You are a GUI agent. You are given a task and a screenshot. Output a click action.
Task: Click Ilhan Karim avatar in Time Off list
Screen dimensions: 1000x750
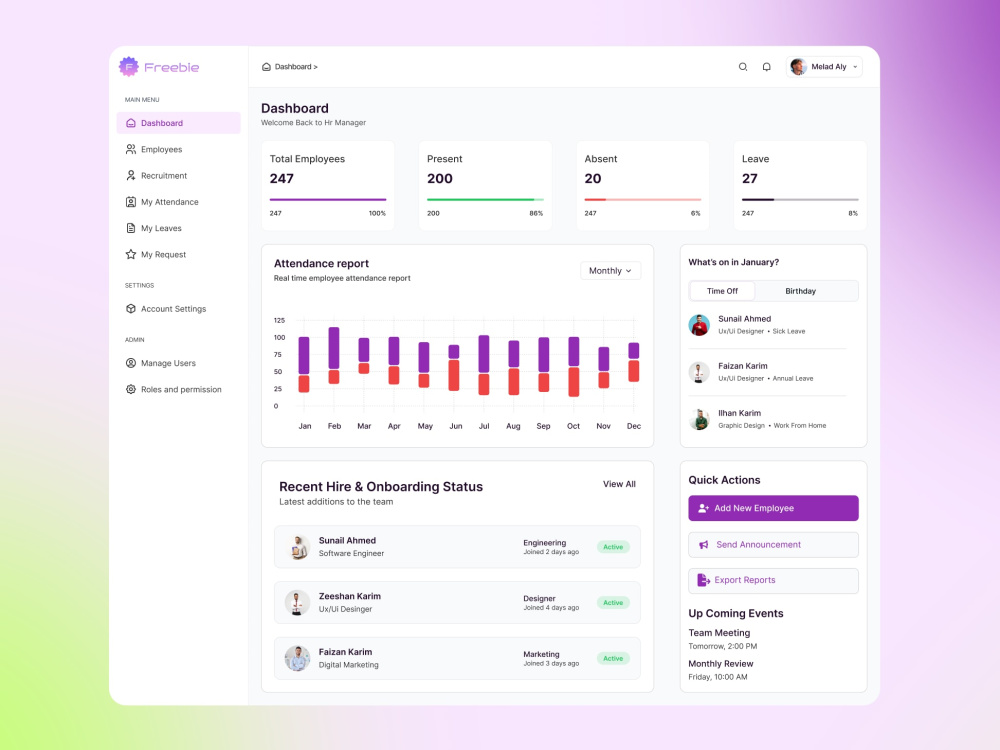[699, 419]
